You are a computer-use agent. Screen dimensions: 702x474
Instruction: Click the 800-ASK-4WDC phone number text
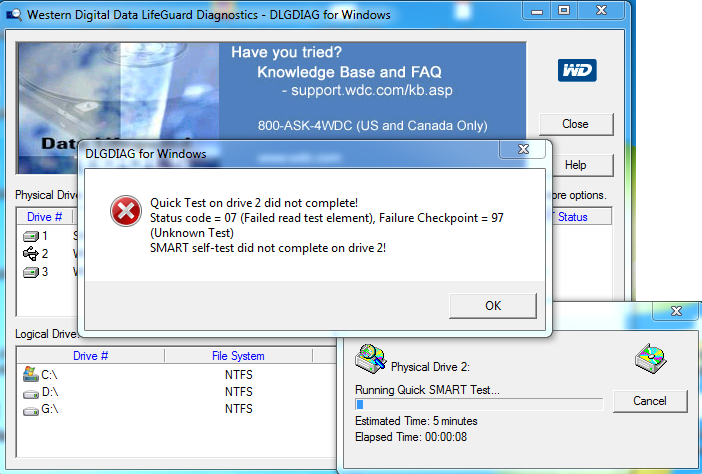coord(372,126)
